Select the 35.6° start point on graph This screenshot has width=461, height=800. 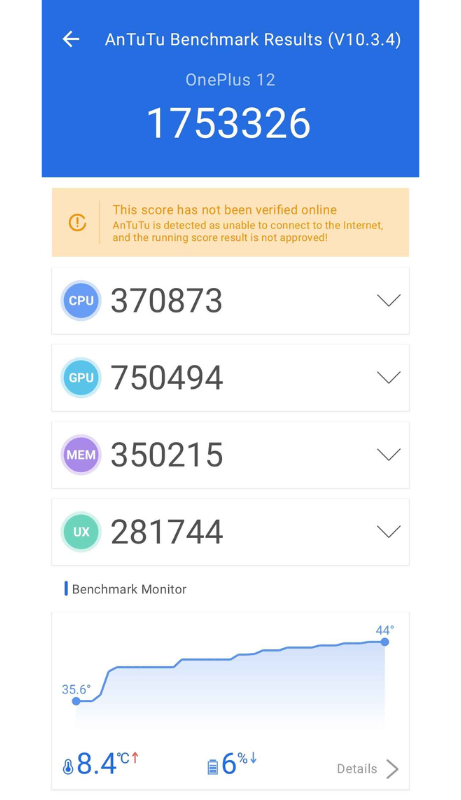(x=76, y=701)
